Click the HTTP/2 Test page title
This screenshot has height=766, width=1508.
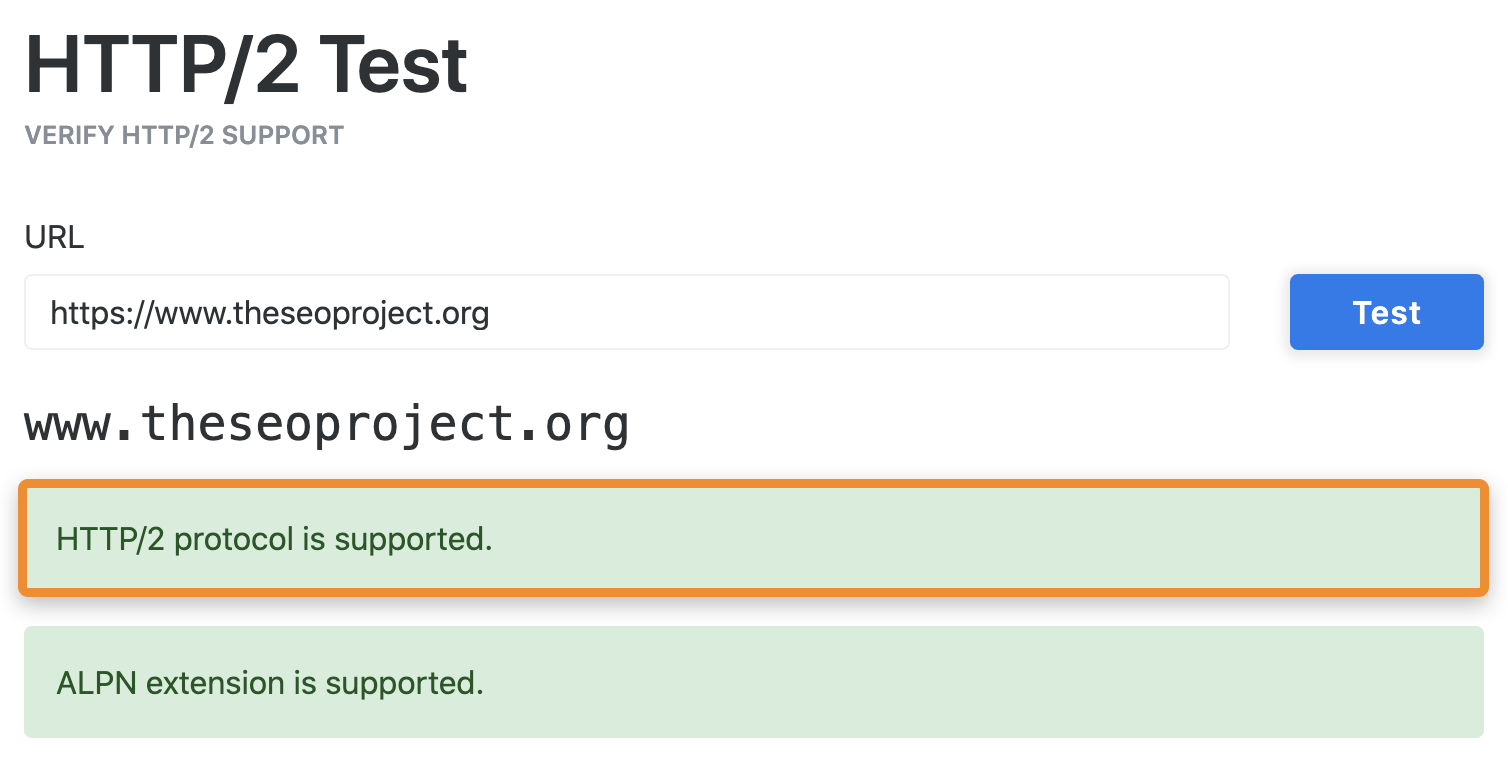(246, 62)
